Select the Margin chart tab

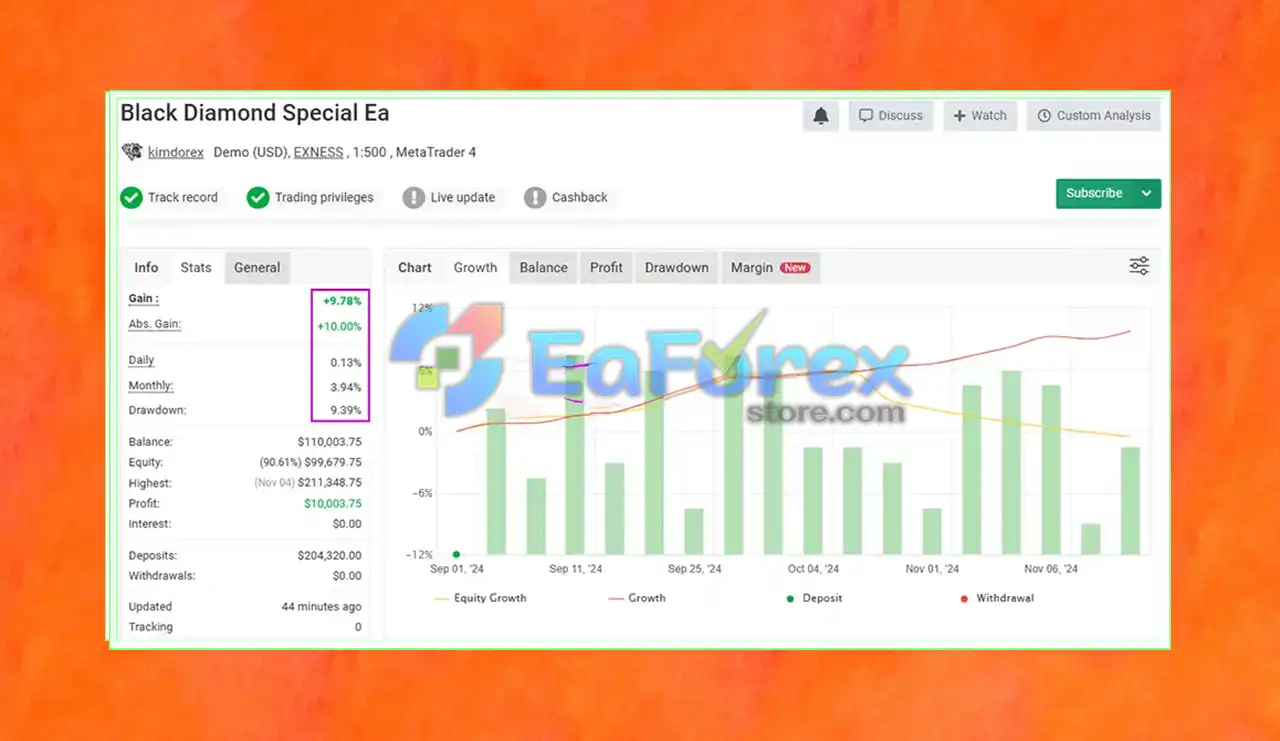click(x=770, y=267)
